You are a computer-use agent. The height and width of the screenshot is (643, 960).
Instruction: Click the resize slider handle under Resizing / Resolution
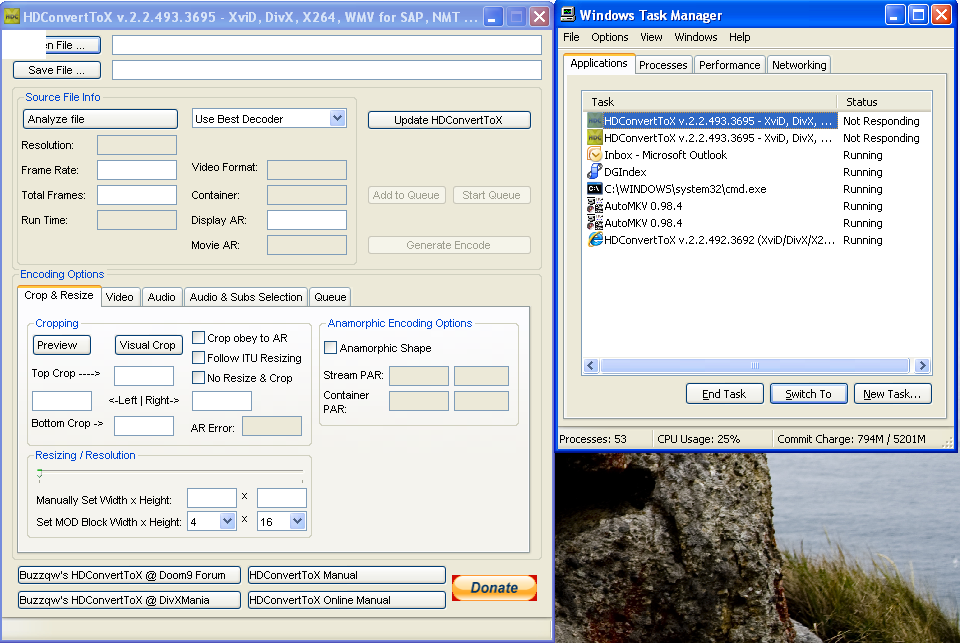pyautogui.click(x=40, y=473)
